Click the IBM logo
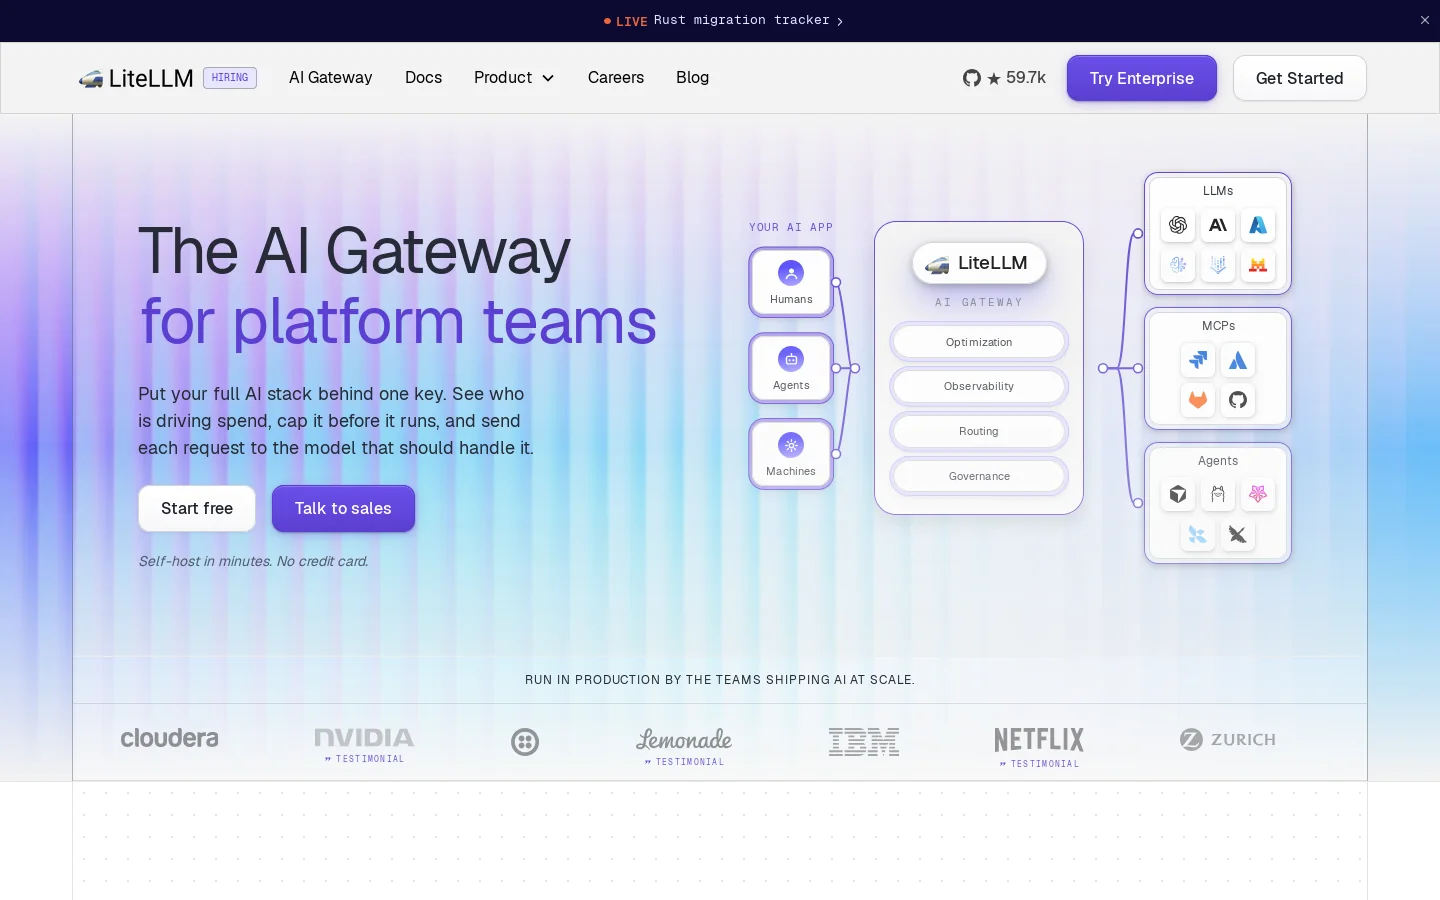This screenshot has width=1440, height=900. point(864,741)
